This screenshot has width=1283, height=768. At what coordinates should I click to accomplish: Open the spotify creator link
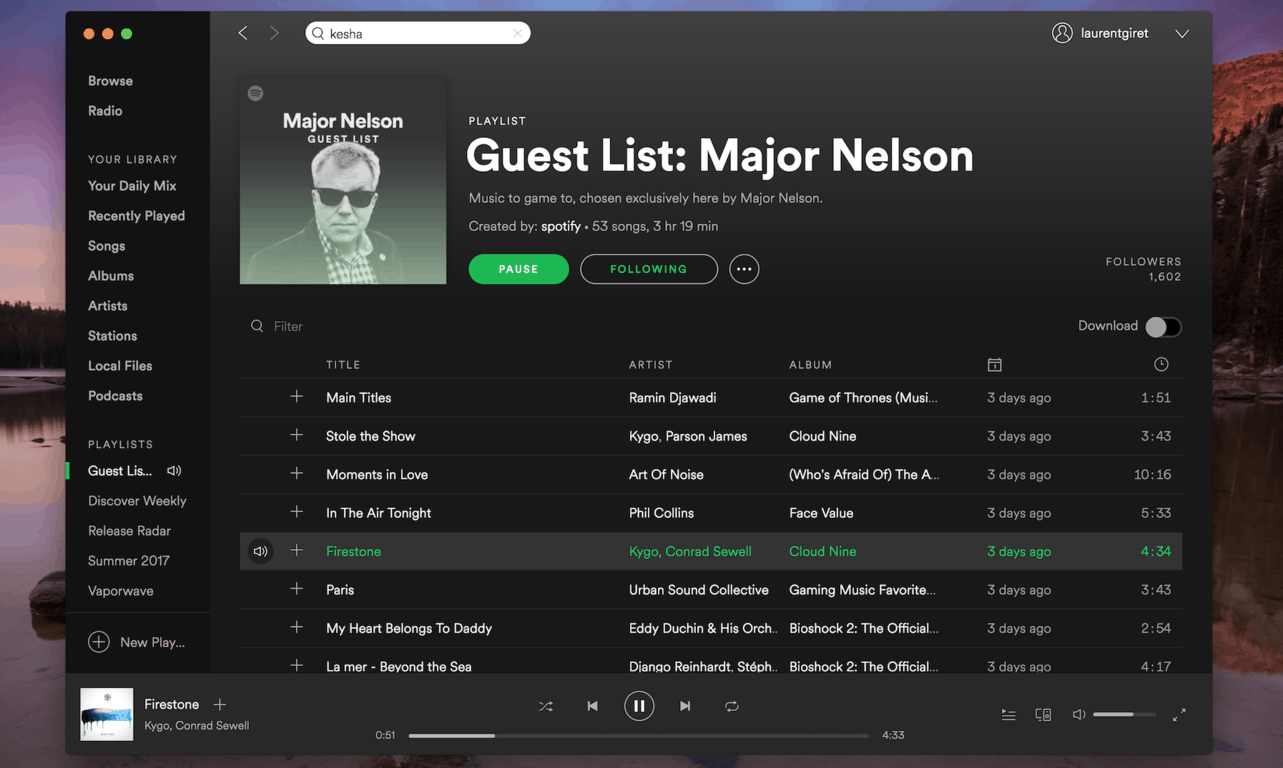click(x=561, y=226)
